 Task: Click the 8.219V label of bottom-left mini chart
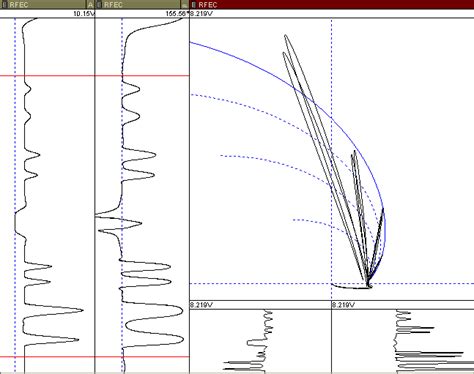click(201, 305)
